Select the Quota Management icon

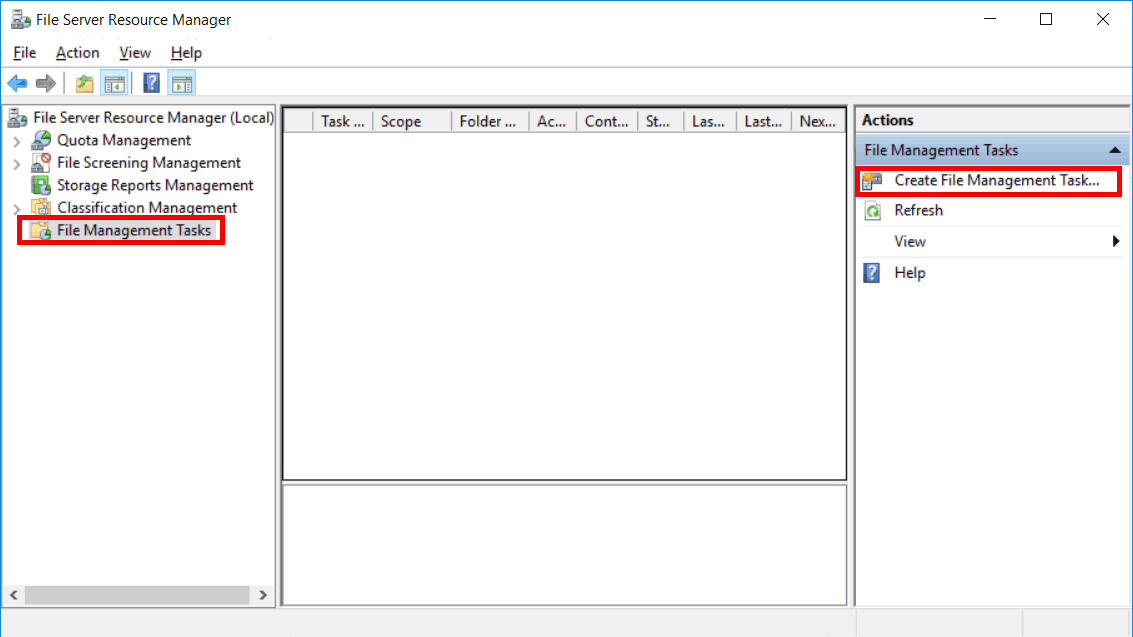click(x=42, y=140)
